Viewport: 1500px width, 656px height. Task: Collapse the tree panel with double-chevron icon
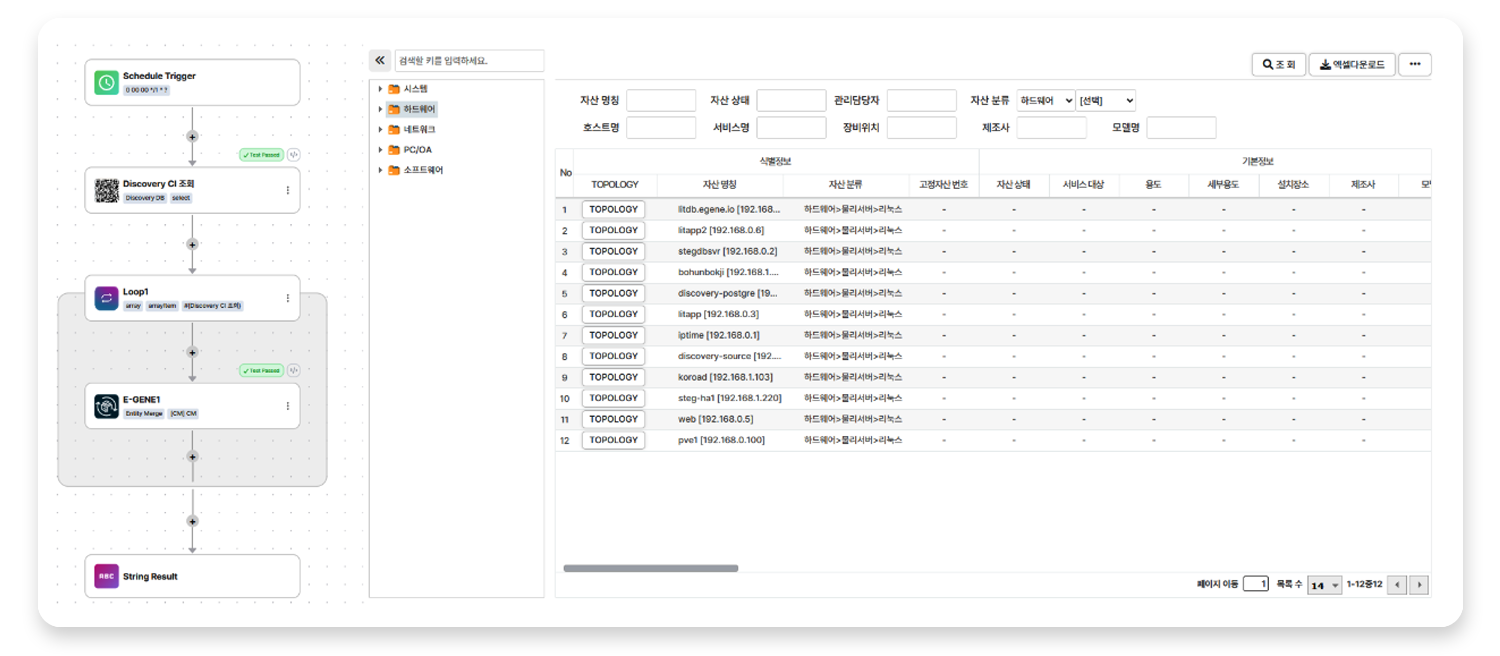pyautogui.click(x=380, y=61)
